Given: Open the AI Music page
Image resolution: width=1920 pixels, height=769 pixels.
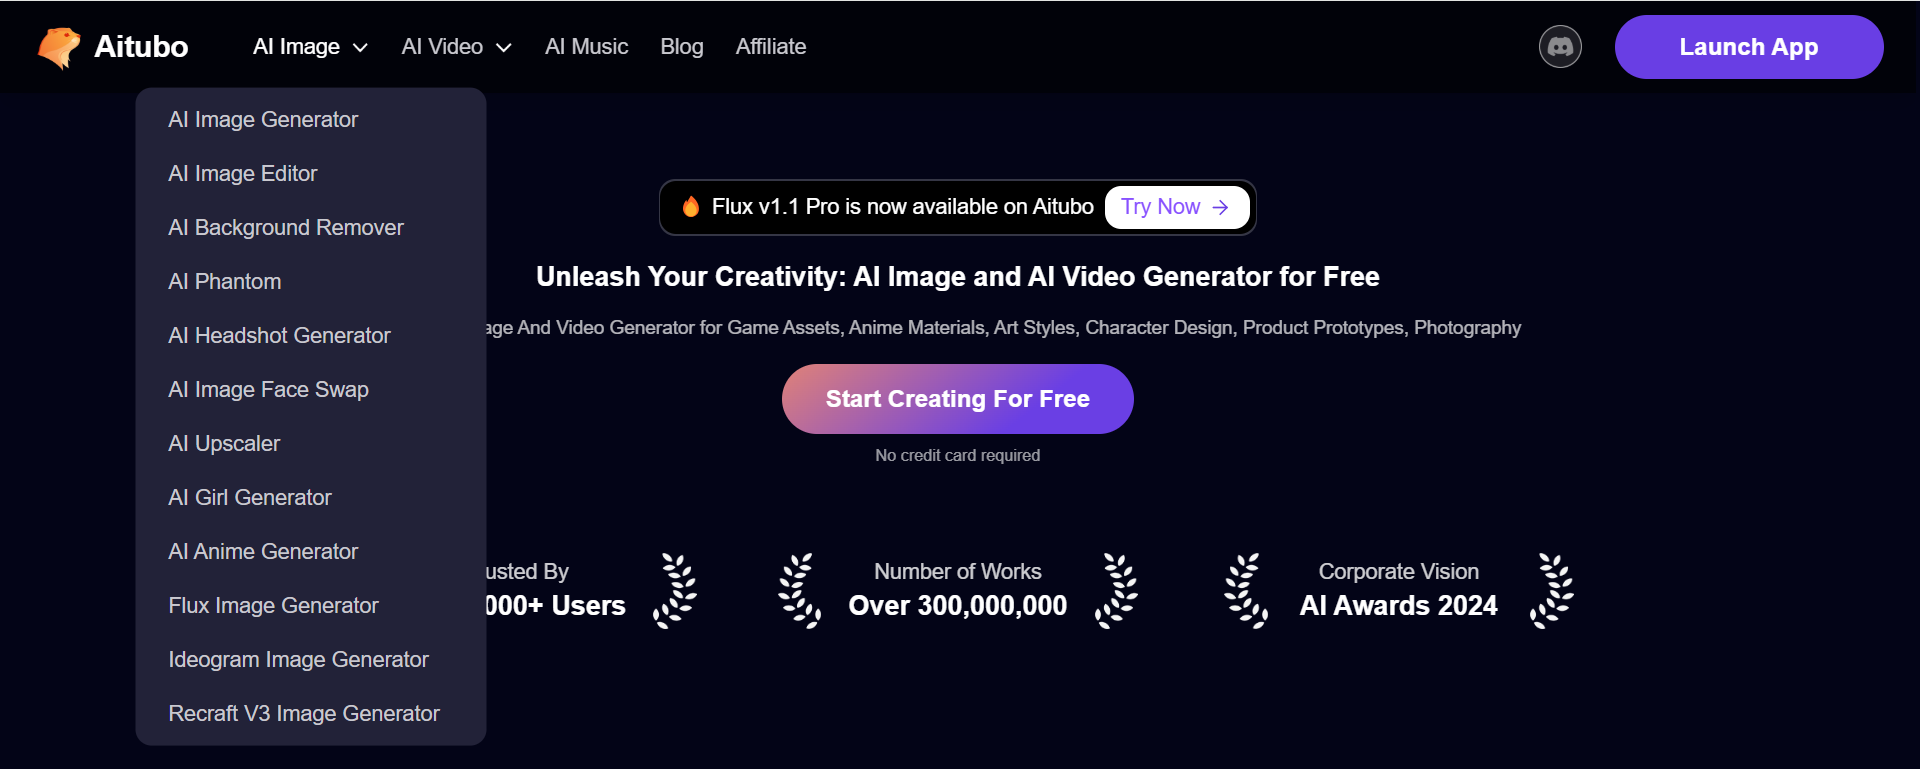Looking at the screenshot, I should tap(586, 47).
